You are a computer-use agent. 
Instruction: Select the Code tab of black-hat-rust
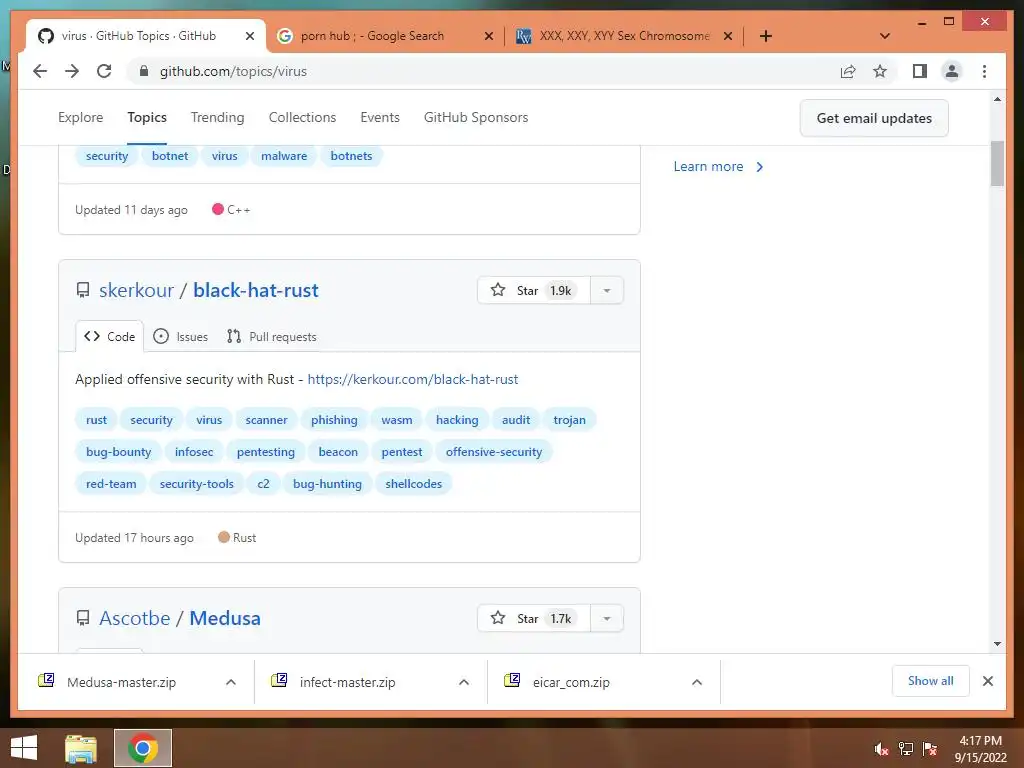[110, 336]
